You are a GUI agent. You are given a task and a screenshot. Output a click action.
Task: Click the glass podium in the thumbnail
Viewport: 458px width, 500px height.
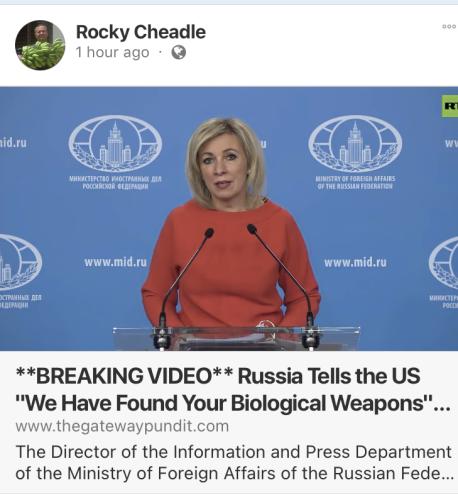tap(236, 338)
